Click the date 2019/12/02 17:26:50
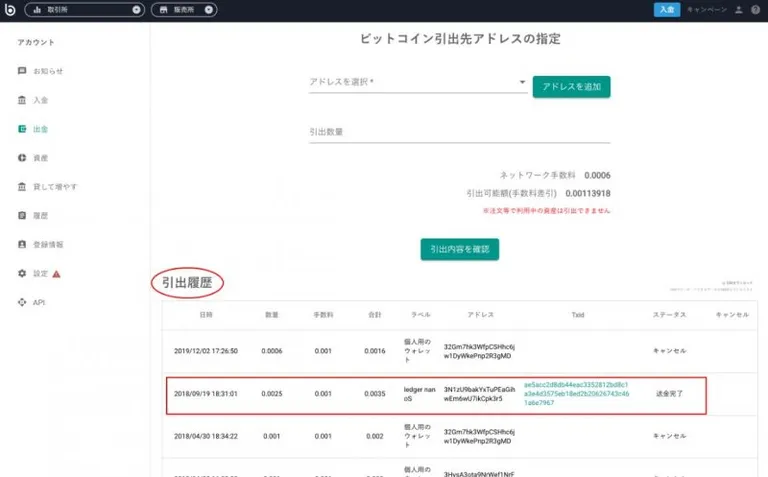The image size is (768, 477). 206,351
